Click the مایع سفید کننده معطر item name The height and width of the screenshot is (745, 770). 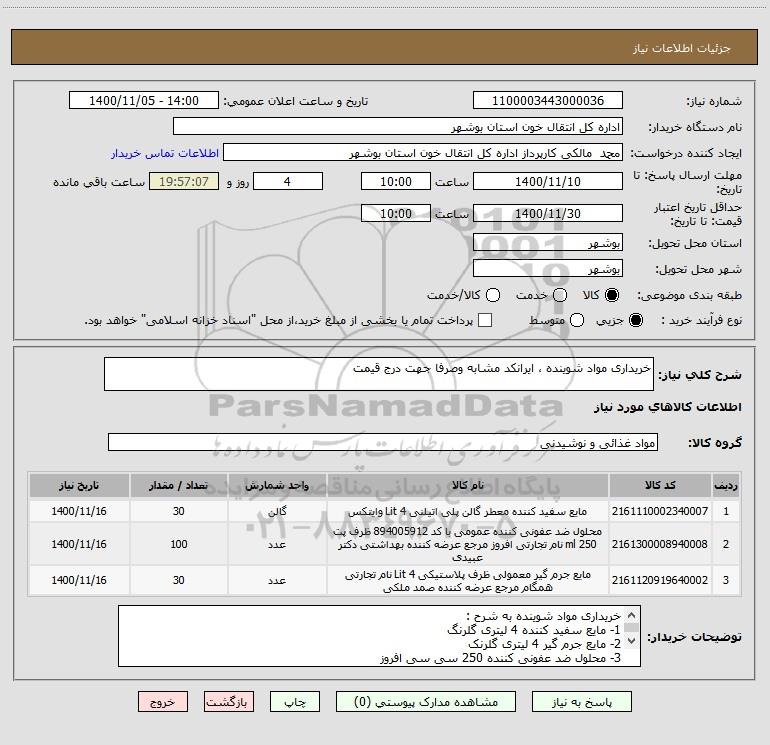(468, 511)
